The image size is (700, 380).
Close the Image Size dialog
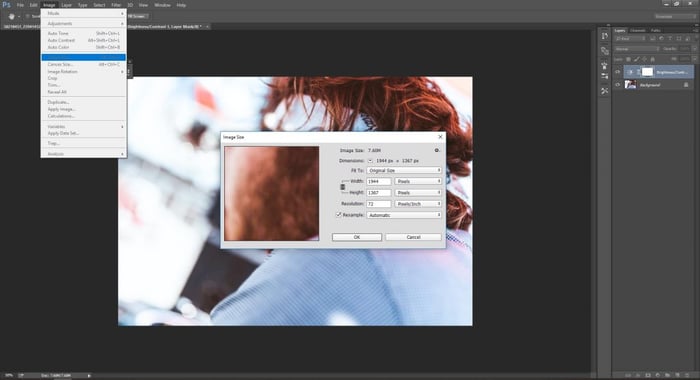(440, 137)
